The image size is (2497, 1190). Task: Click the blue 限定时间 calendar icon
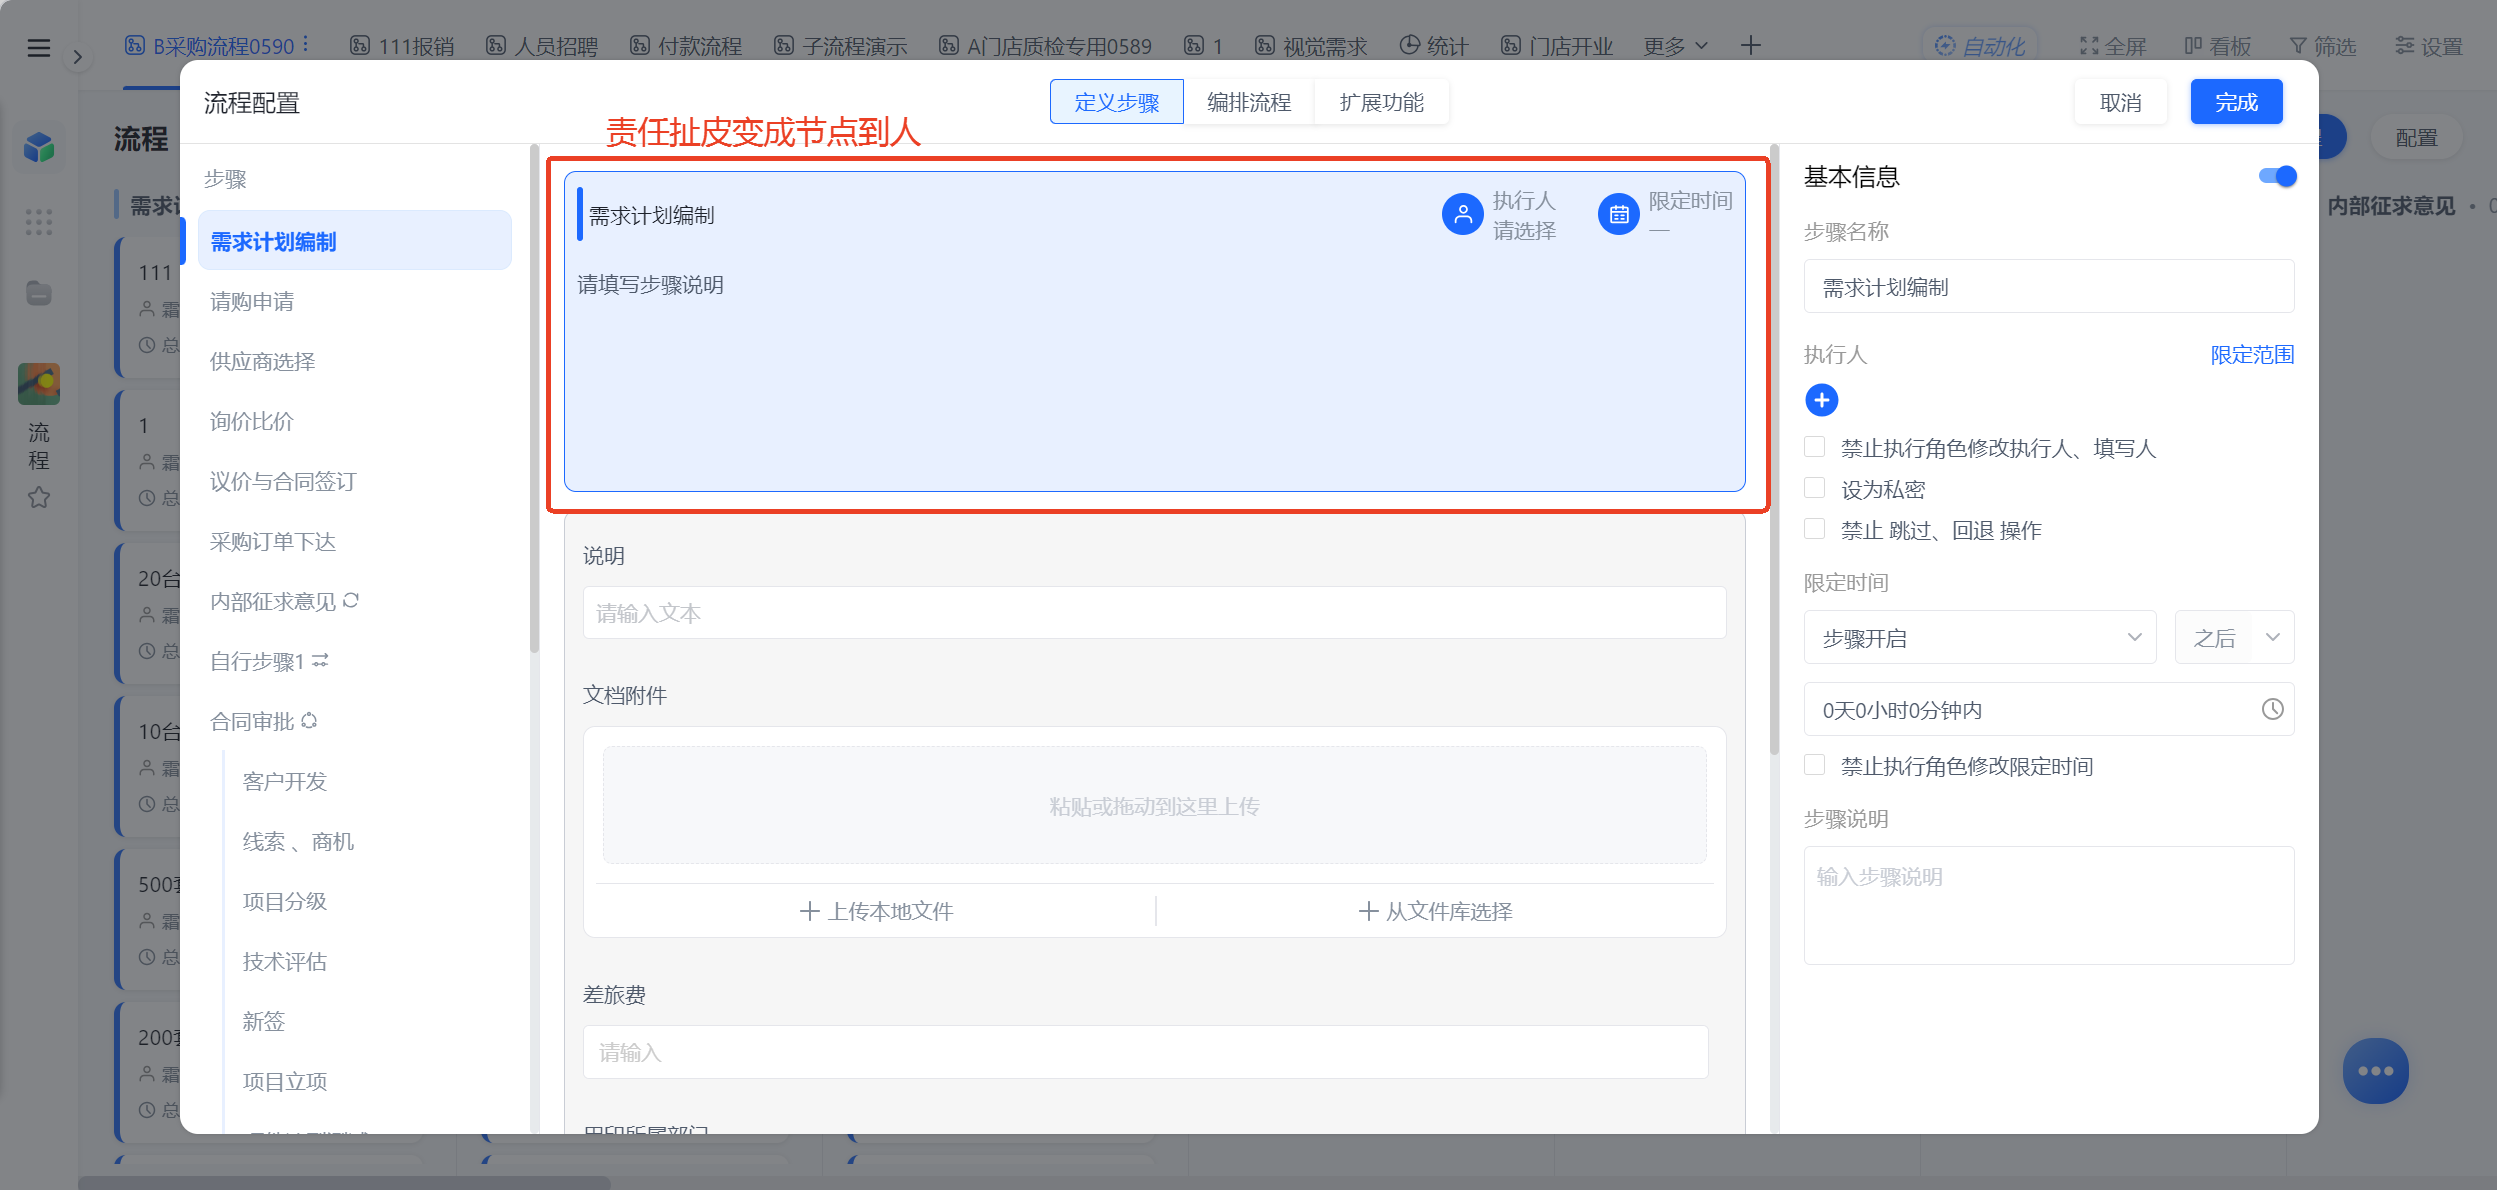point(1618,214)
